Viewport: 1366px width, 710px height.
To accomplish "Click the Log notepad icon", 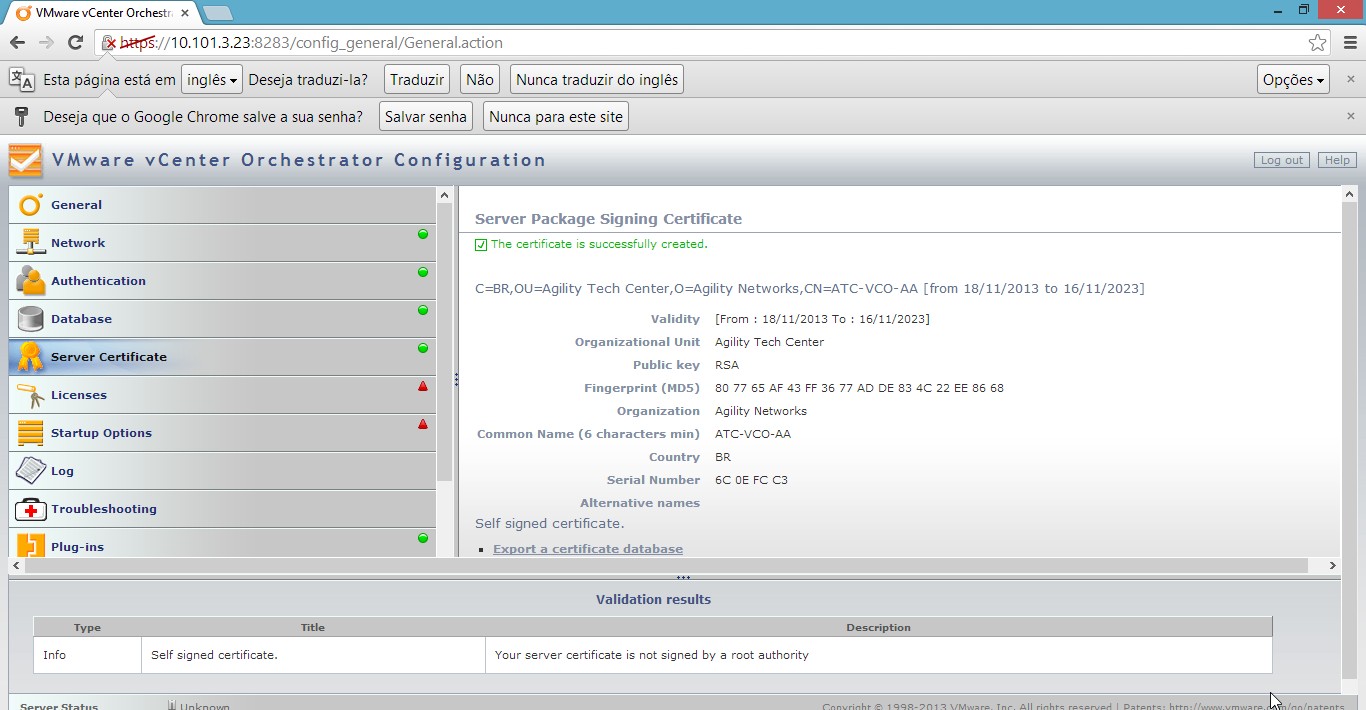I will [30, 471].
